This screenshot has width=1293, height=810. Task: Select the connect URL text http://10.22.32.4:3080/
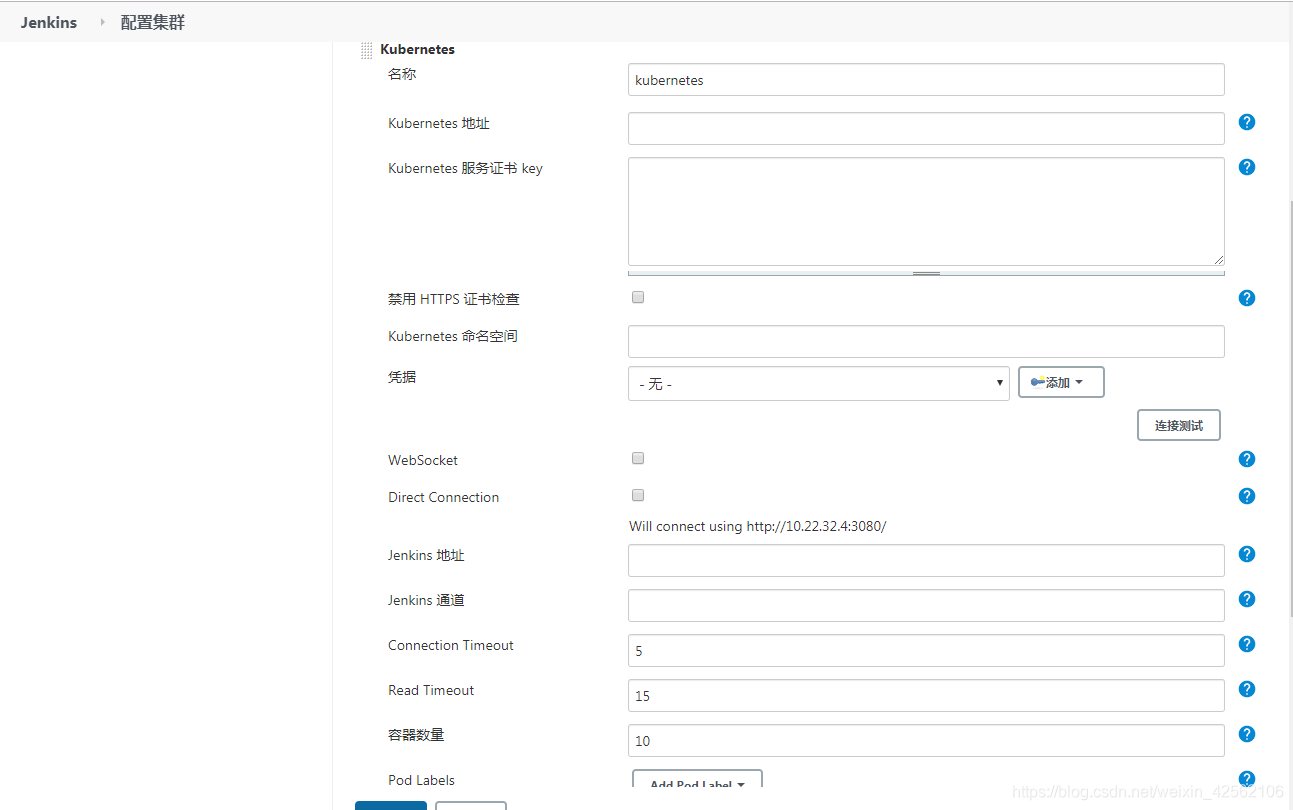(x=816, y=526)
